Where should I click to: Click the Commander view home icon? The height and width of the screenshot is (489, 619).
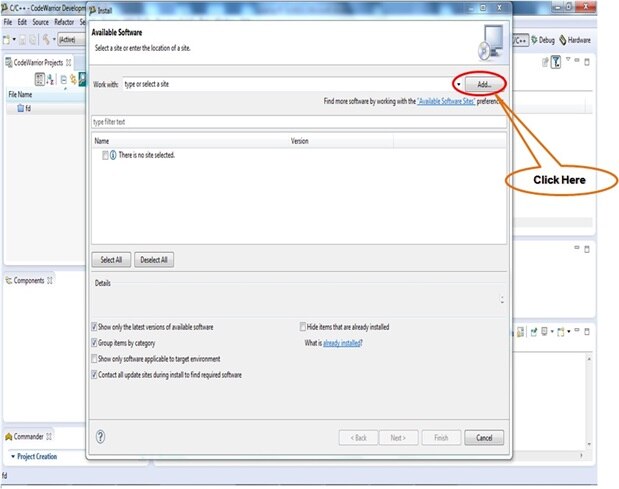[x=9, y=437]
